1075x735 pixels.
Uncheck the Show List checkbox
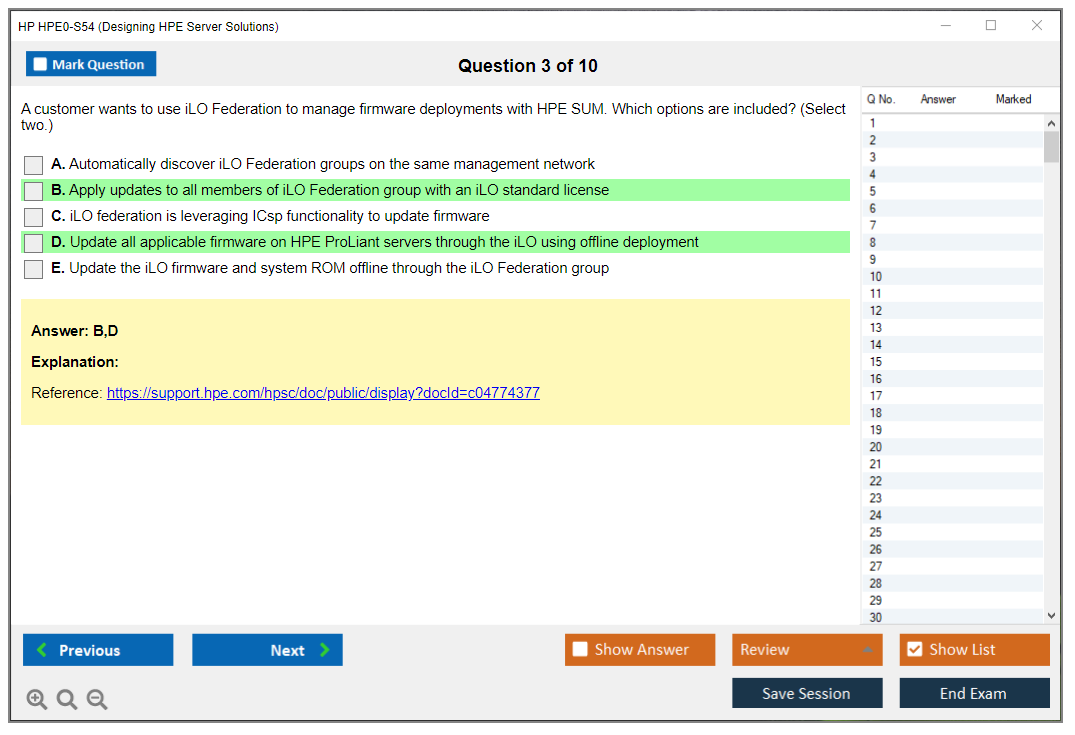914,649
